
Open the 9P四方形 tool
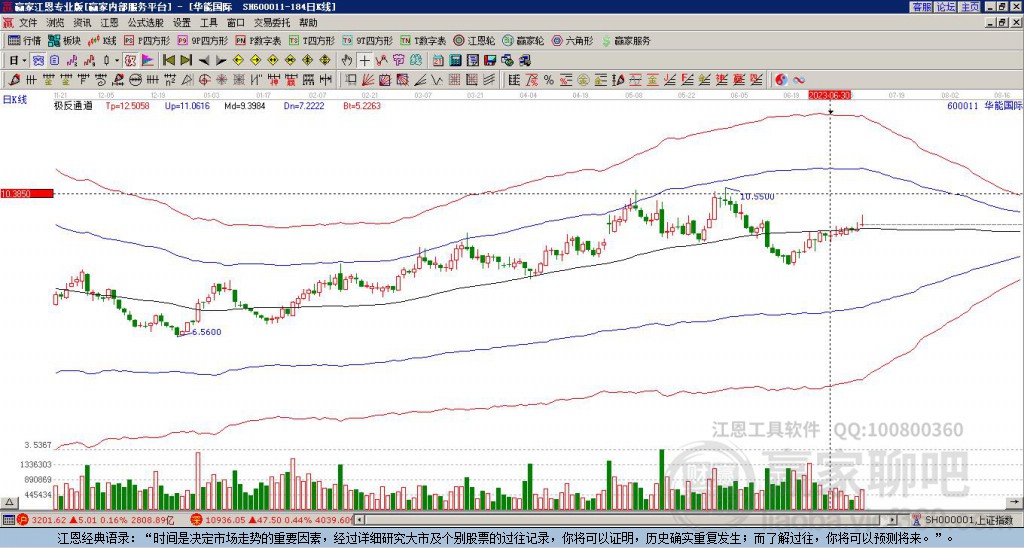[x=202, y=40]
